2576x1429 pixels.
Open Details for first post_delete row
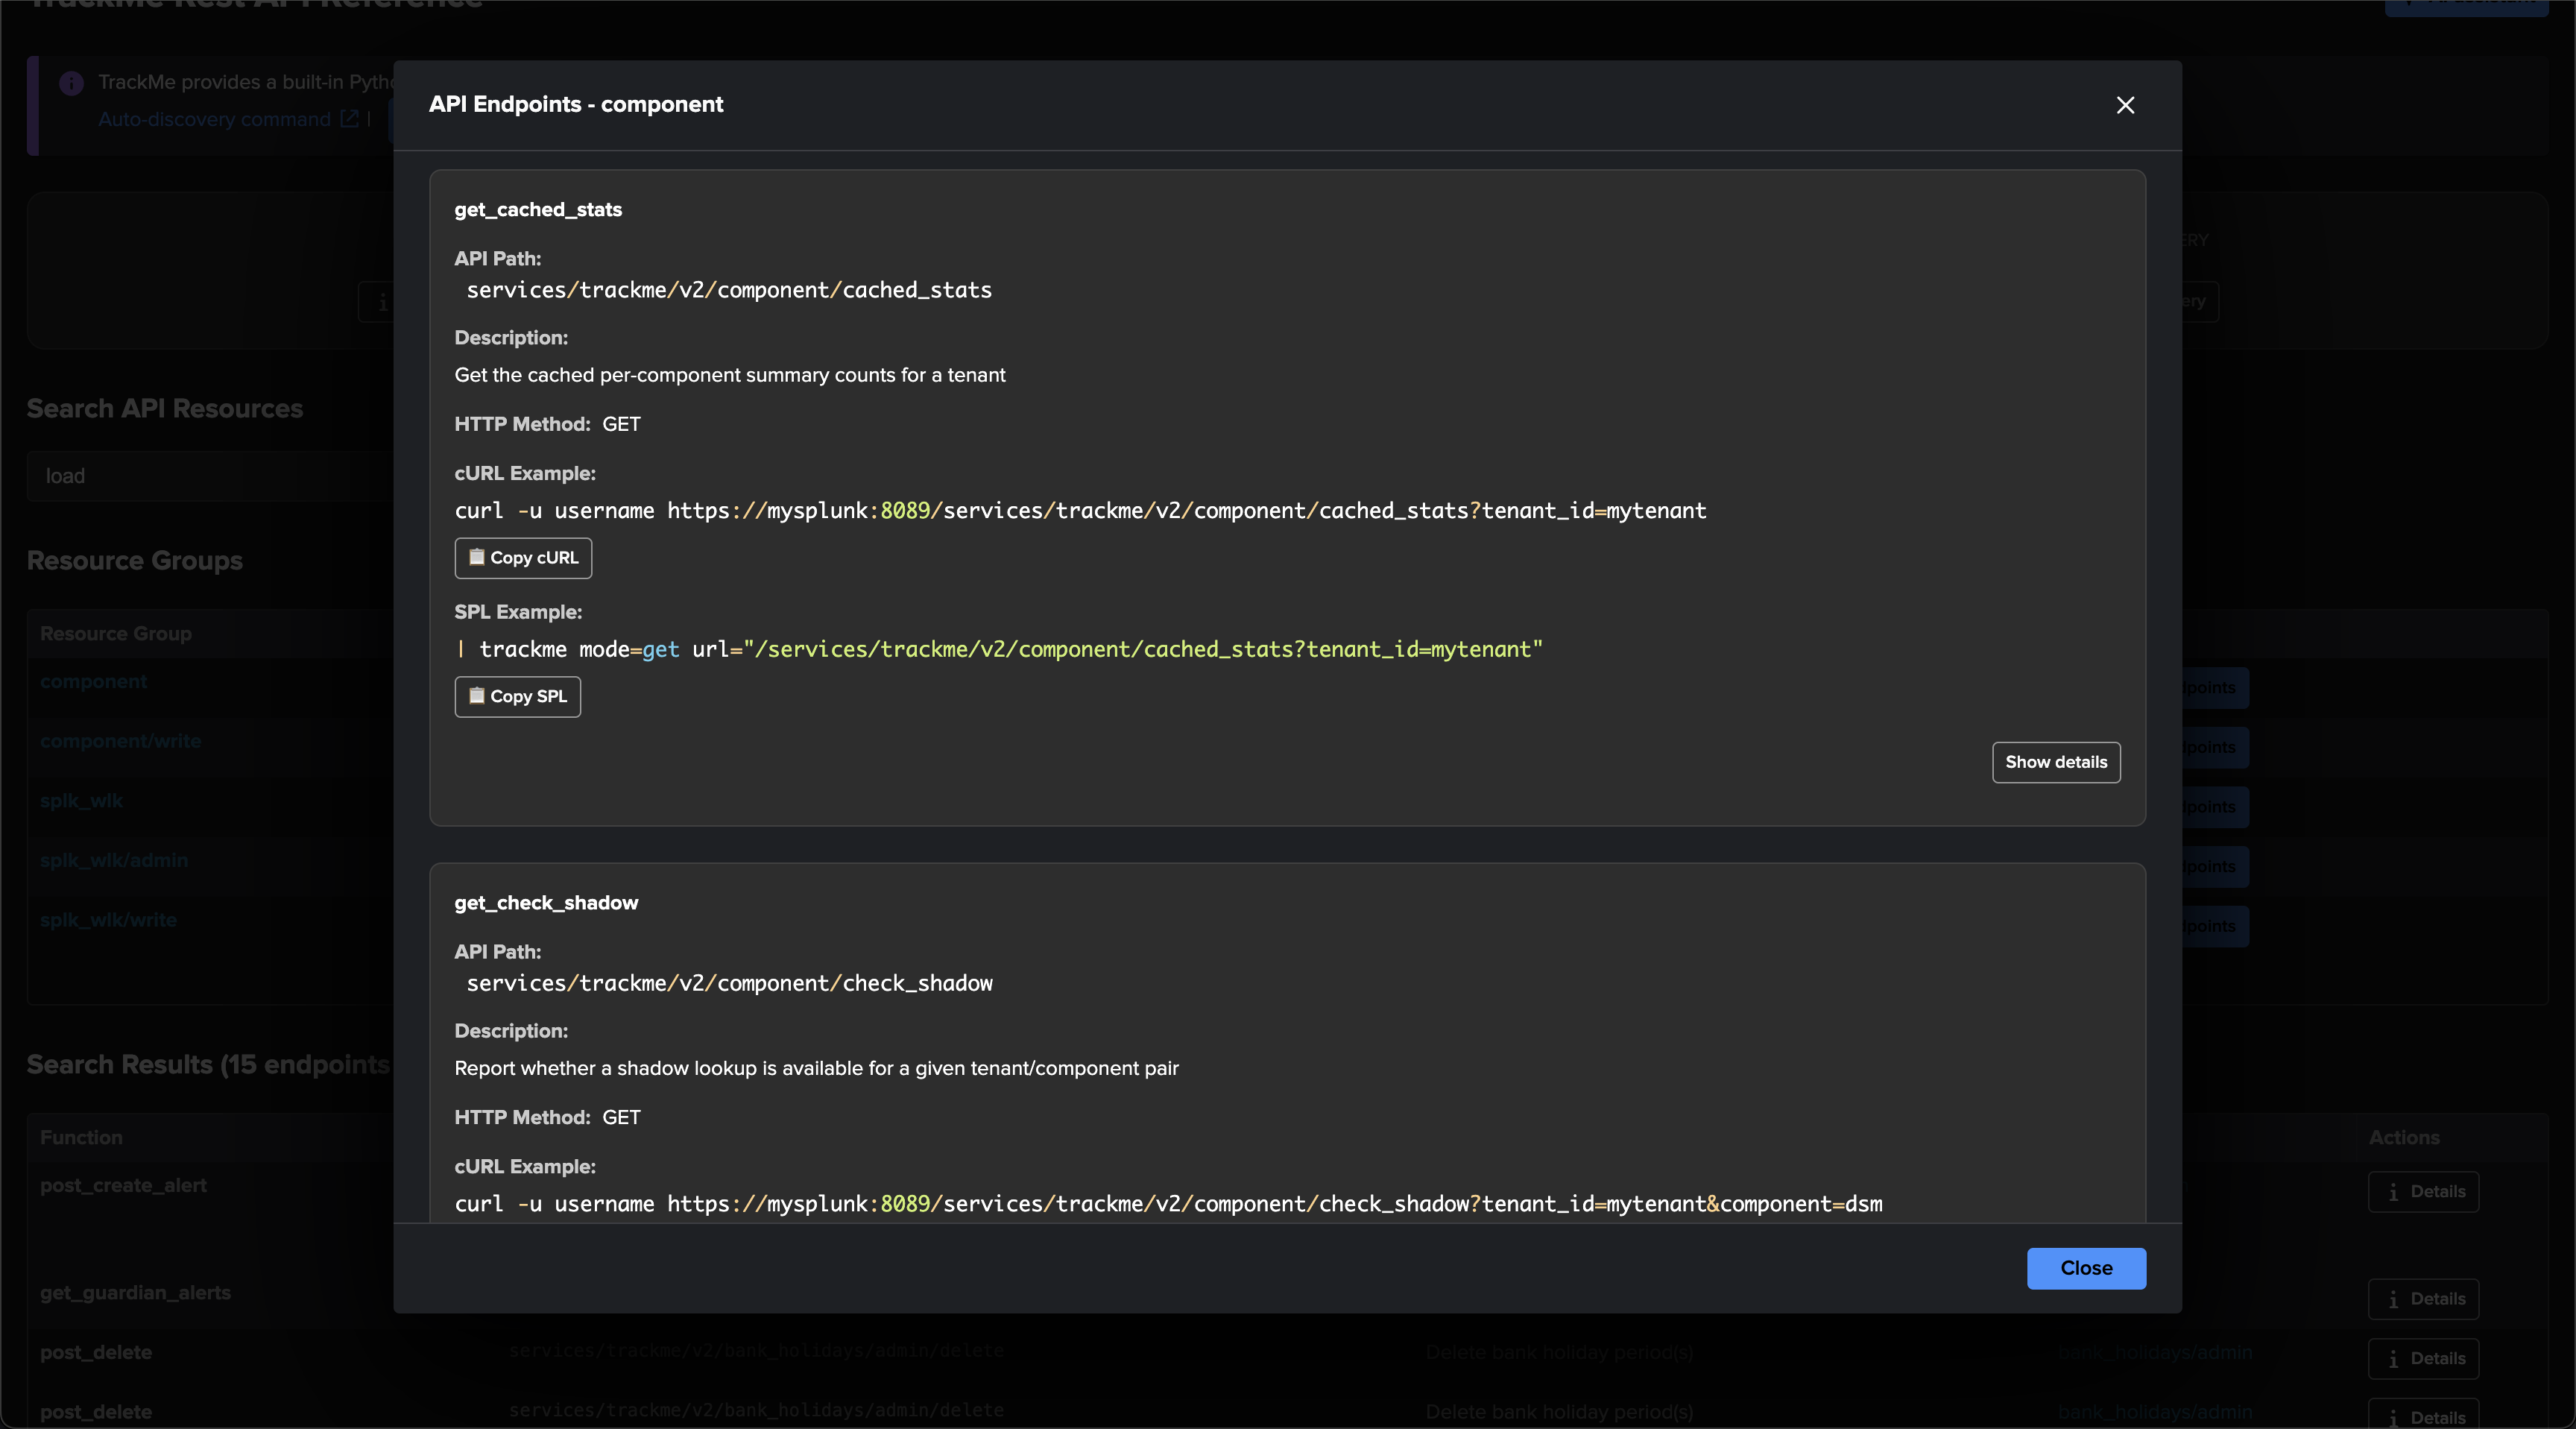pos(2423,1358)
